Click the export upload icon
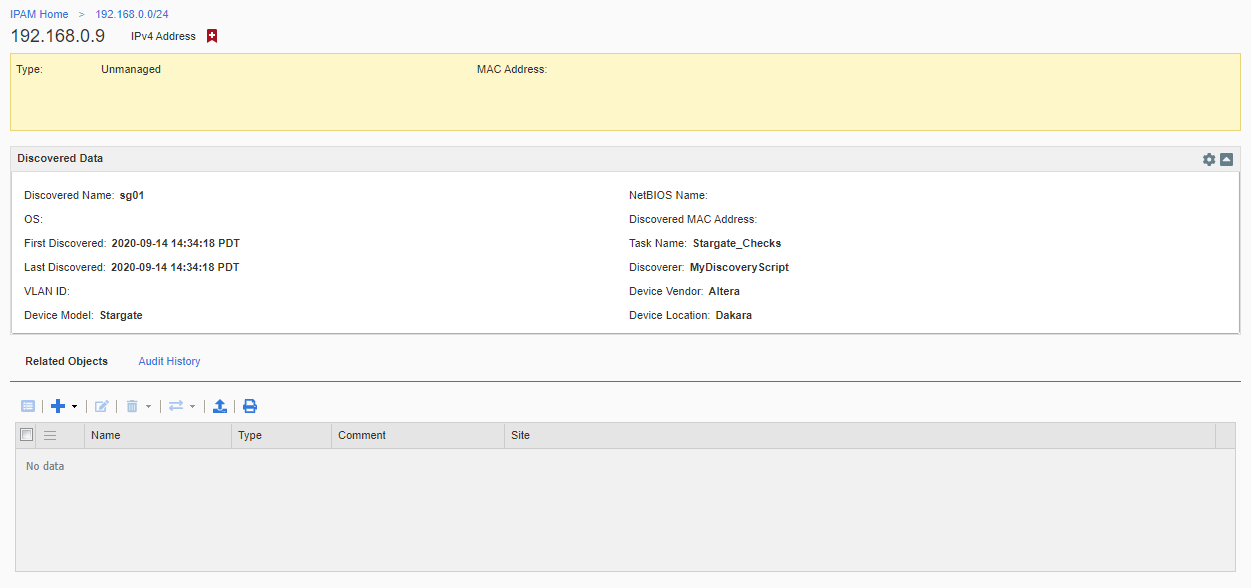Screen dimensions: 1251x588 tap(220, 406)
